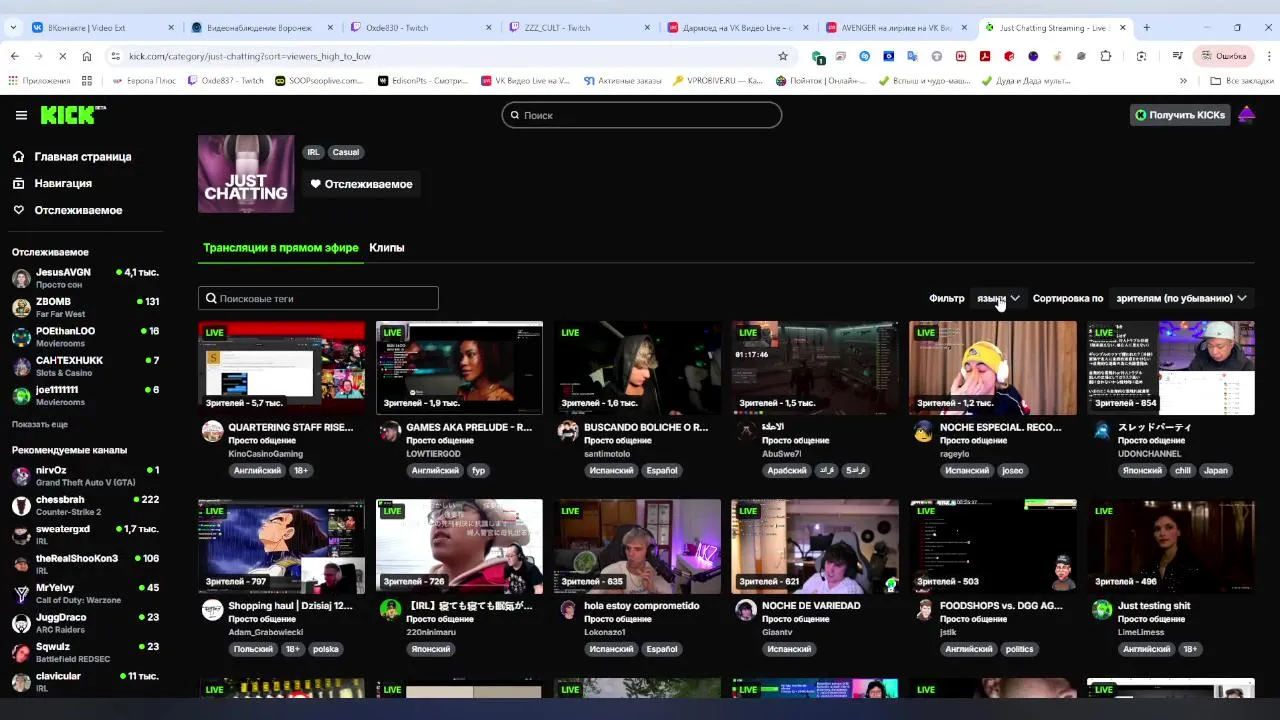The height and width of the screenshot is (720, 1280).
Task: Click the browser back arrow
Action: [15, 56]
